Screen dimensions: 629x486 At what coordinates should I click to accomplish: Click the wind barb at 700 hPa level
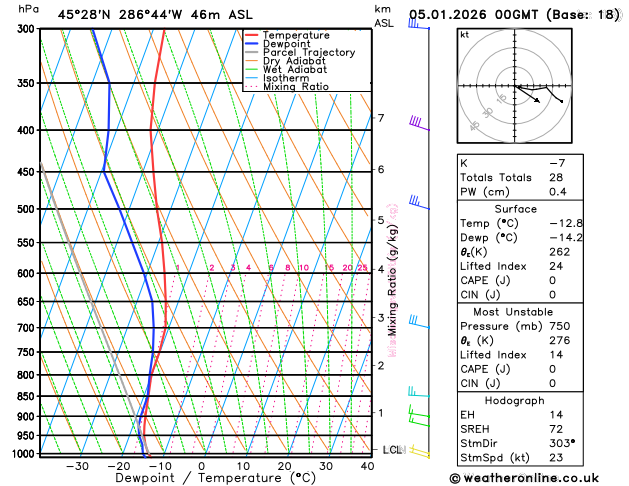419,322
